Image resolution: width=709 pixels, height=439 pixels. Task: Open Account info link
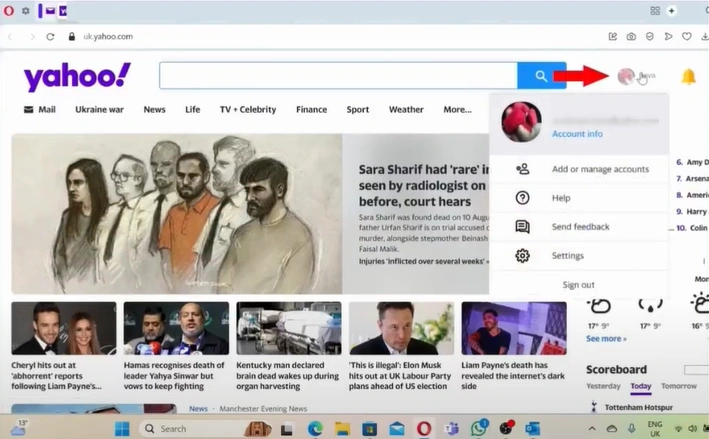[x=577, y=134]
